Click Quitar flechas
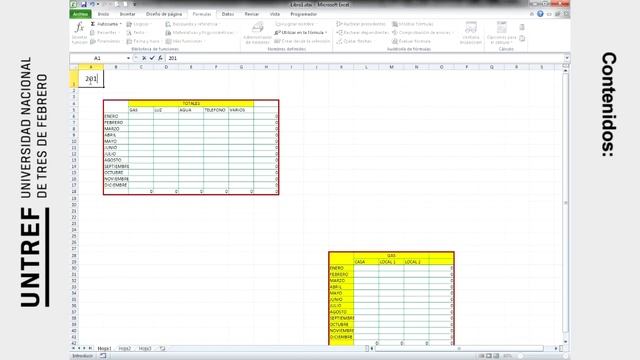The image size is (640, 360). pos(354,41)
